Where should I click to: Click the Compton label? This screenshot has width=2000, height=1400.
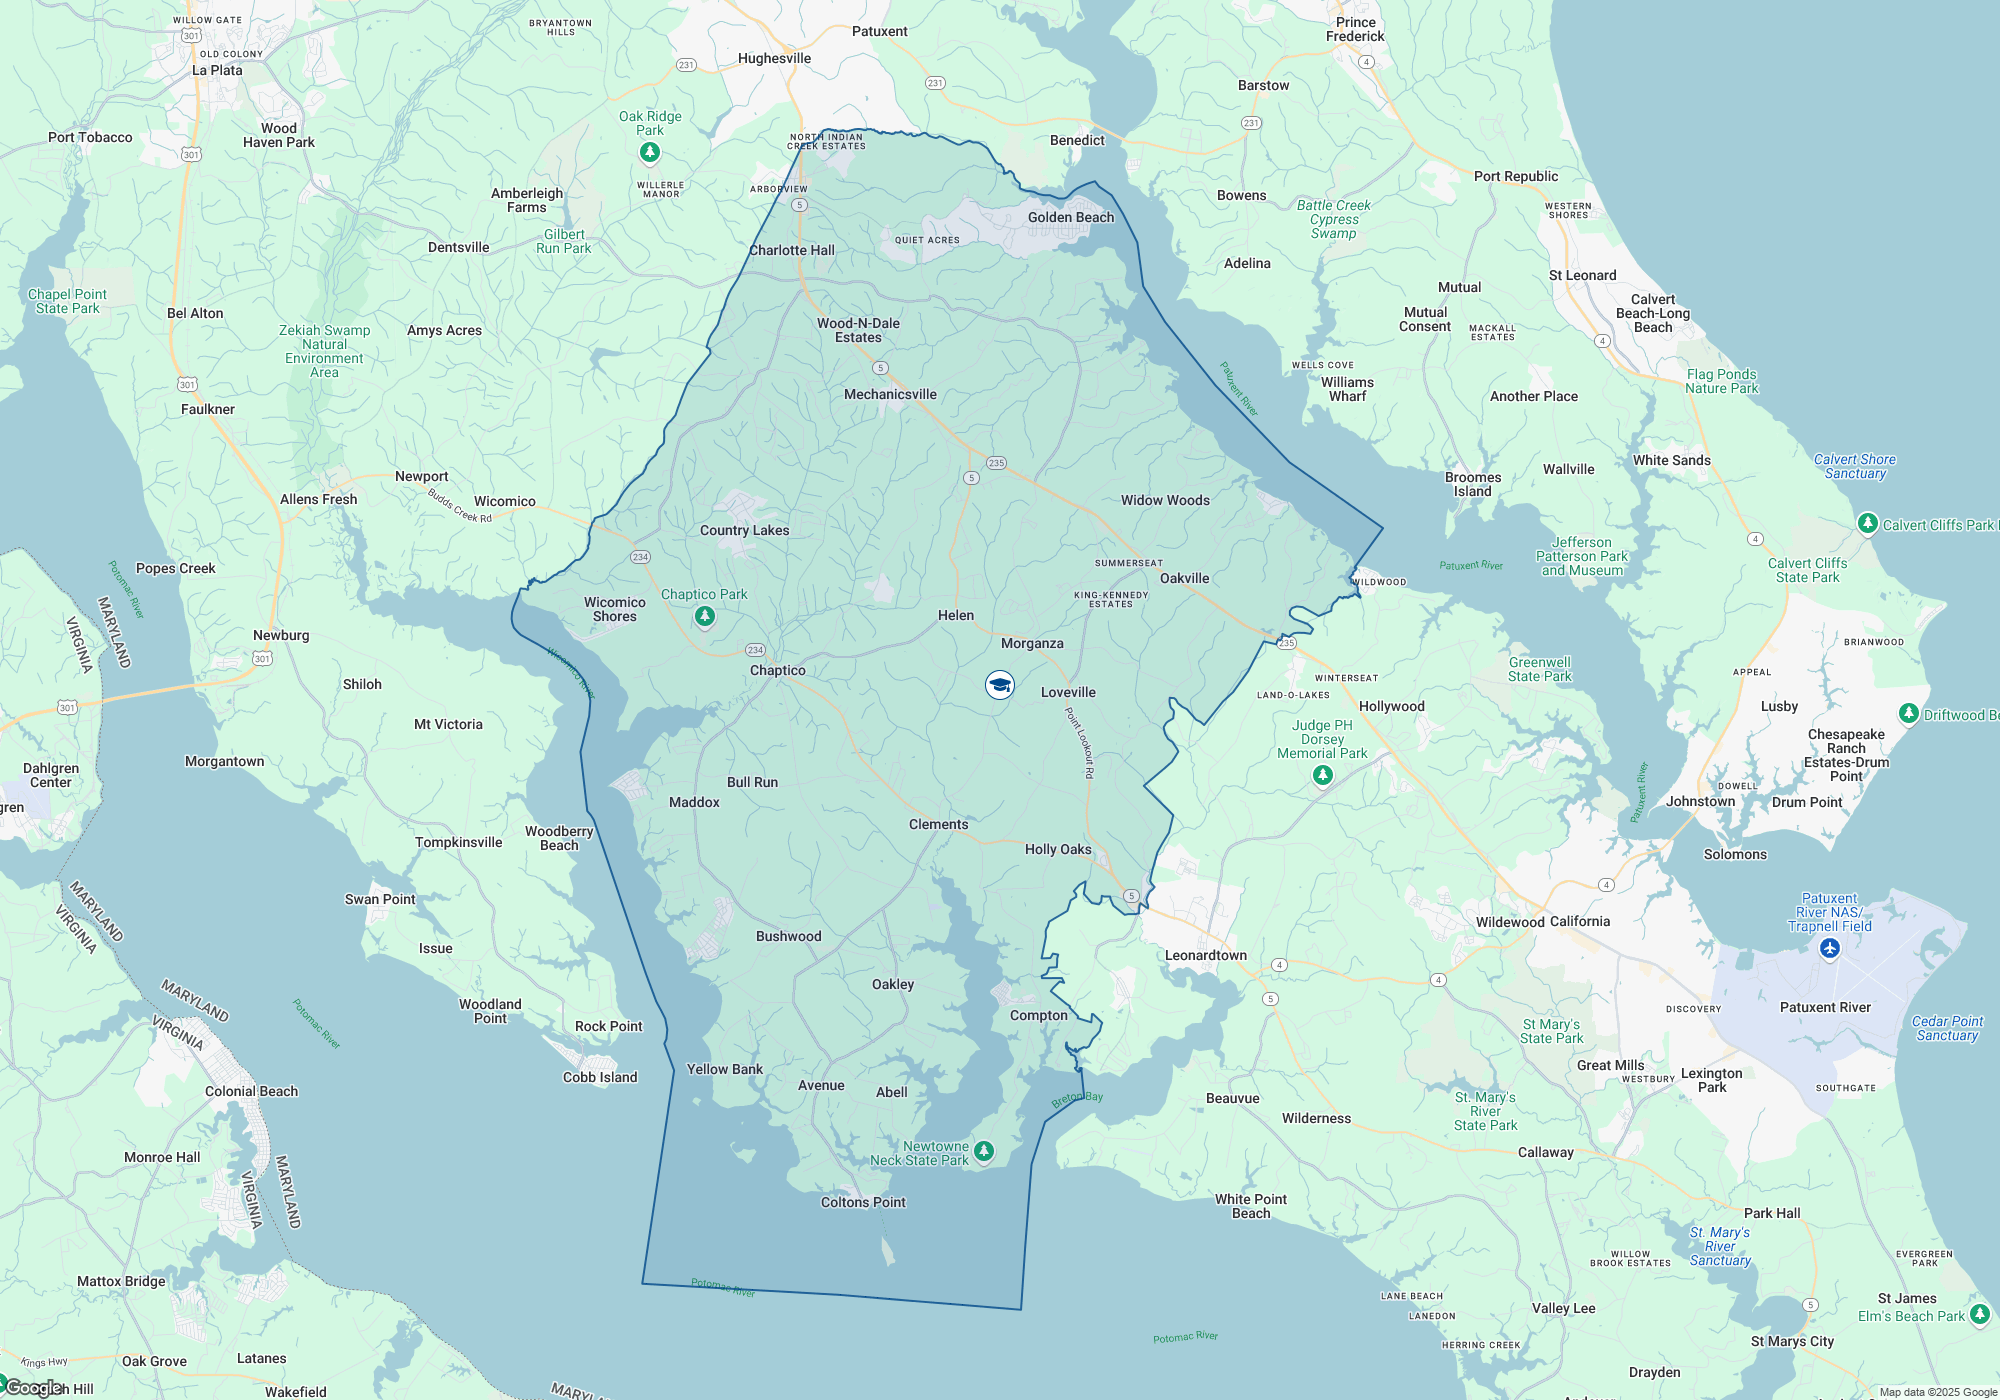coord(1038,1015)
